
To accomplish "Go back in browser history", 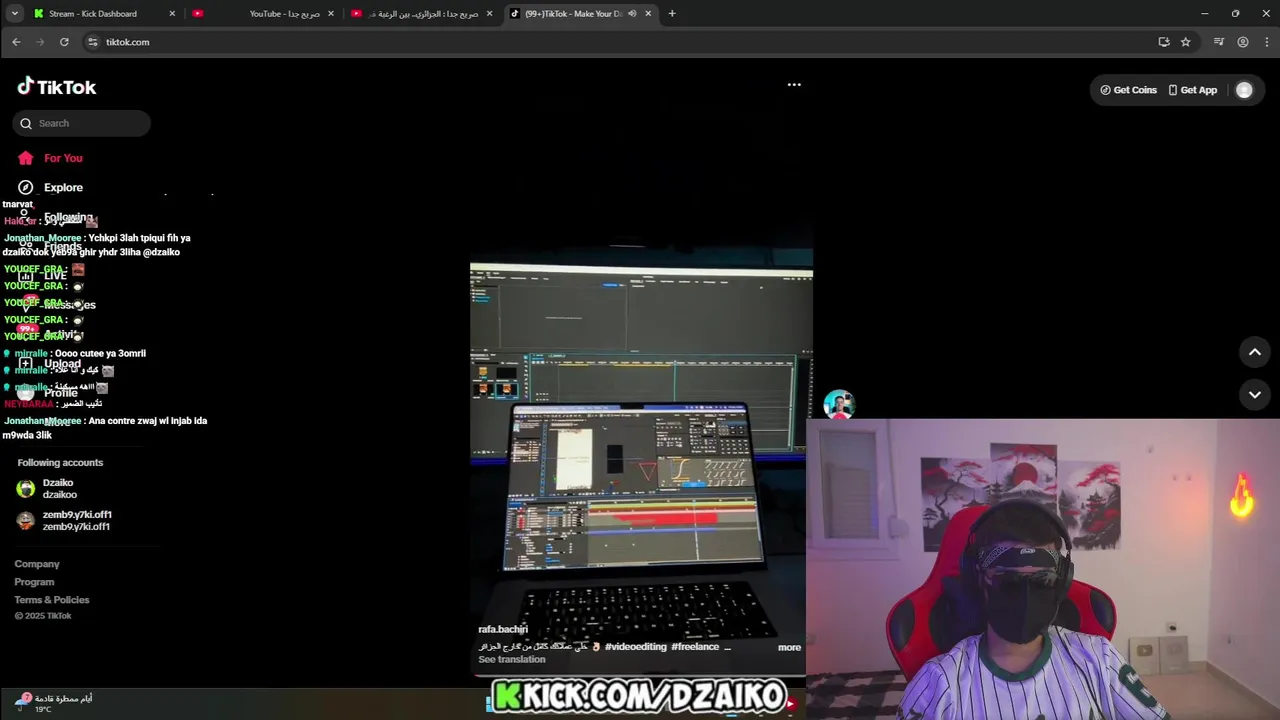I will point(16,42).
